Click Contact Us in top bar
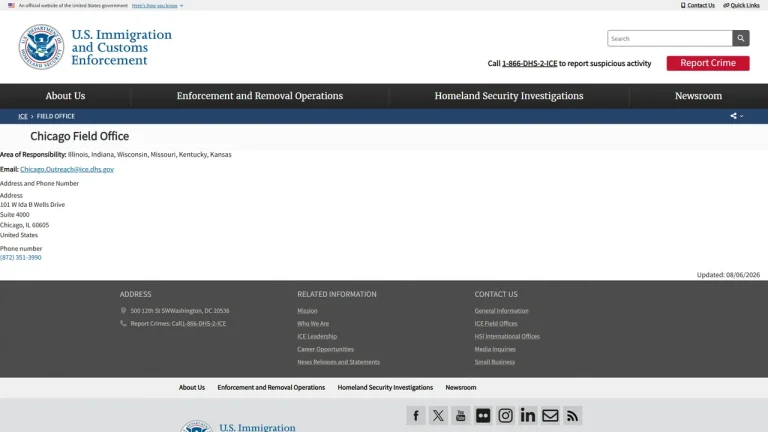 (x=697, y=5)
